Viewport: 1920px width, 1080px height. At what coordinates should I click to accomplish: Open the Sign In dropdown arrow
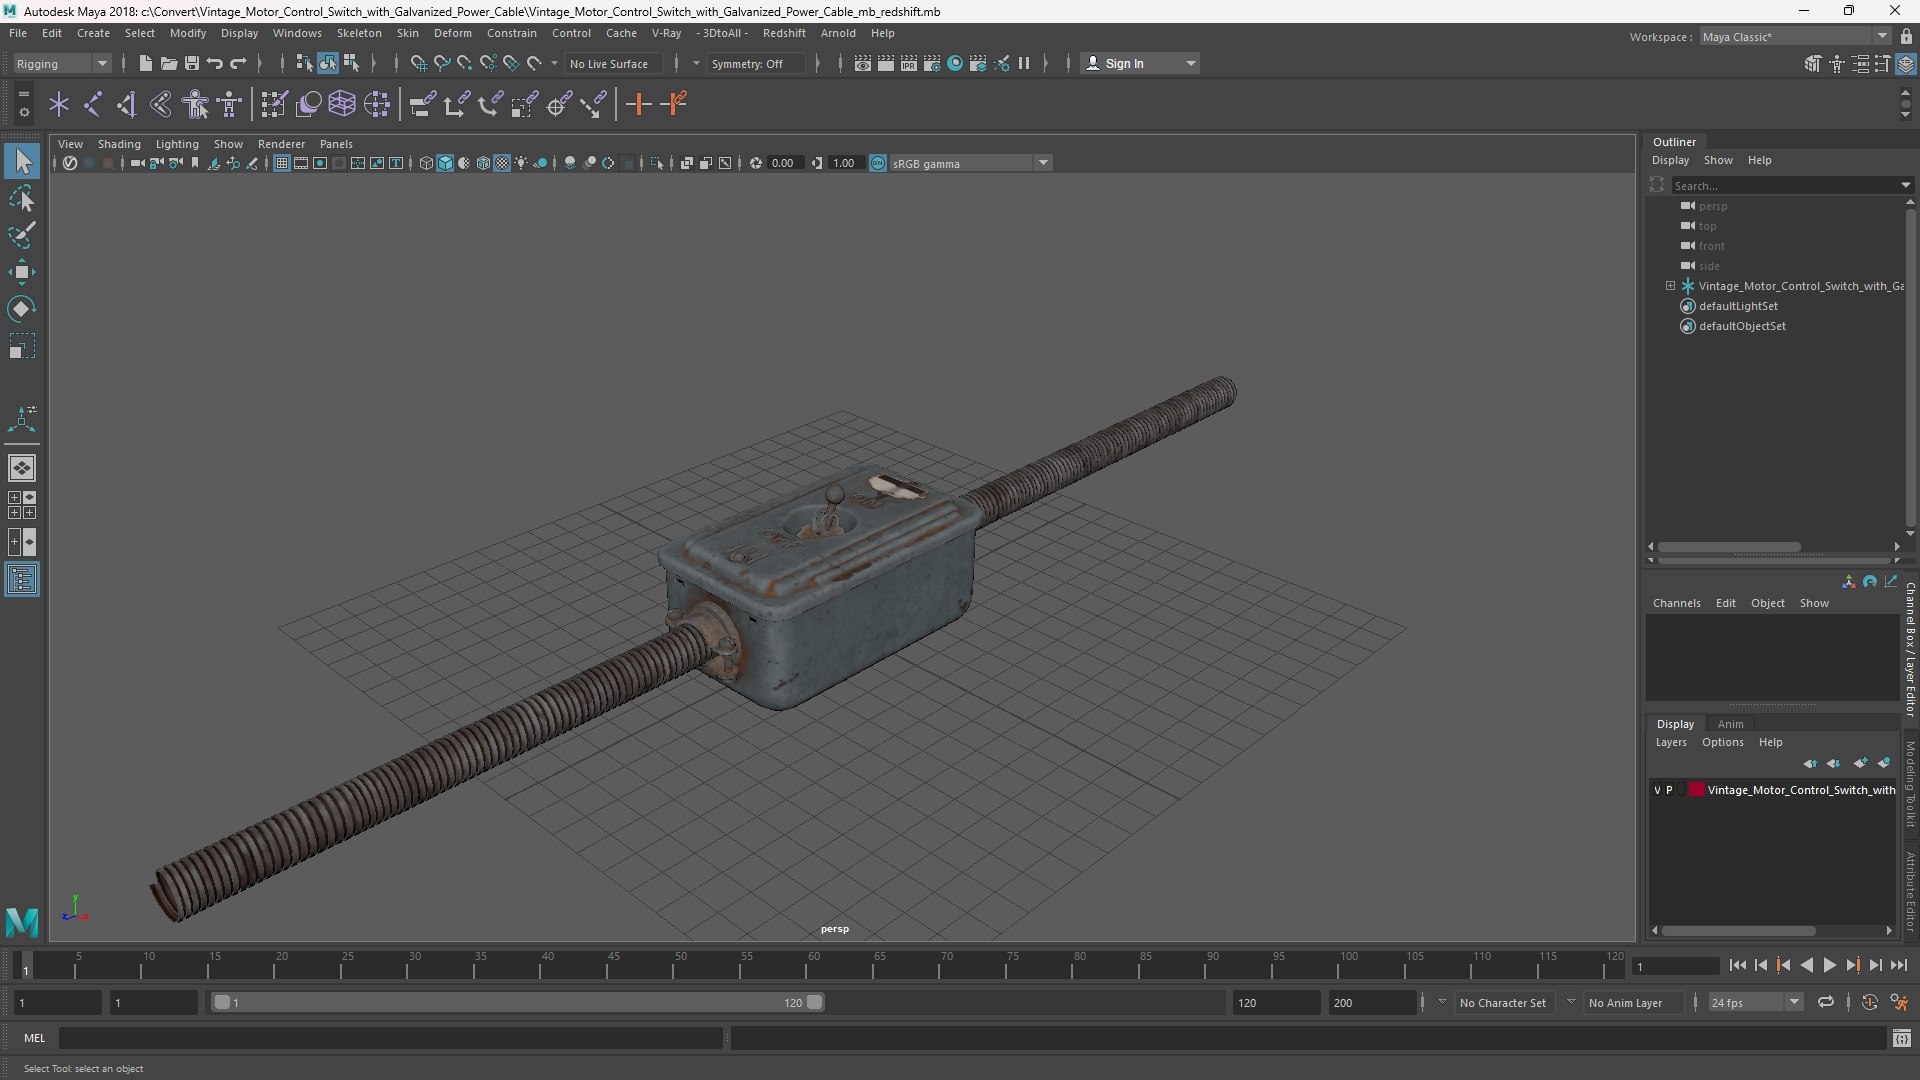point(1190,63)
